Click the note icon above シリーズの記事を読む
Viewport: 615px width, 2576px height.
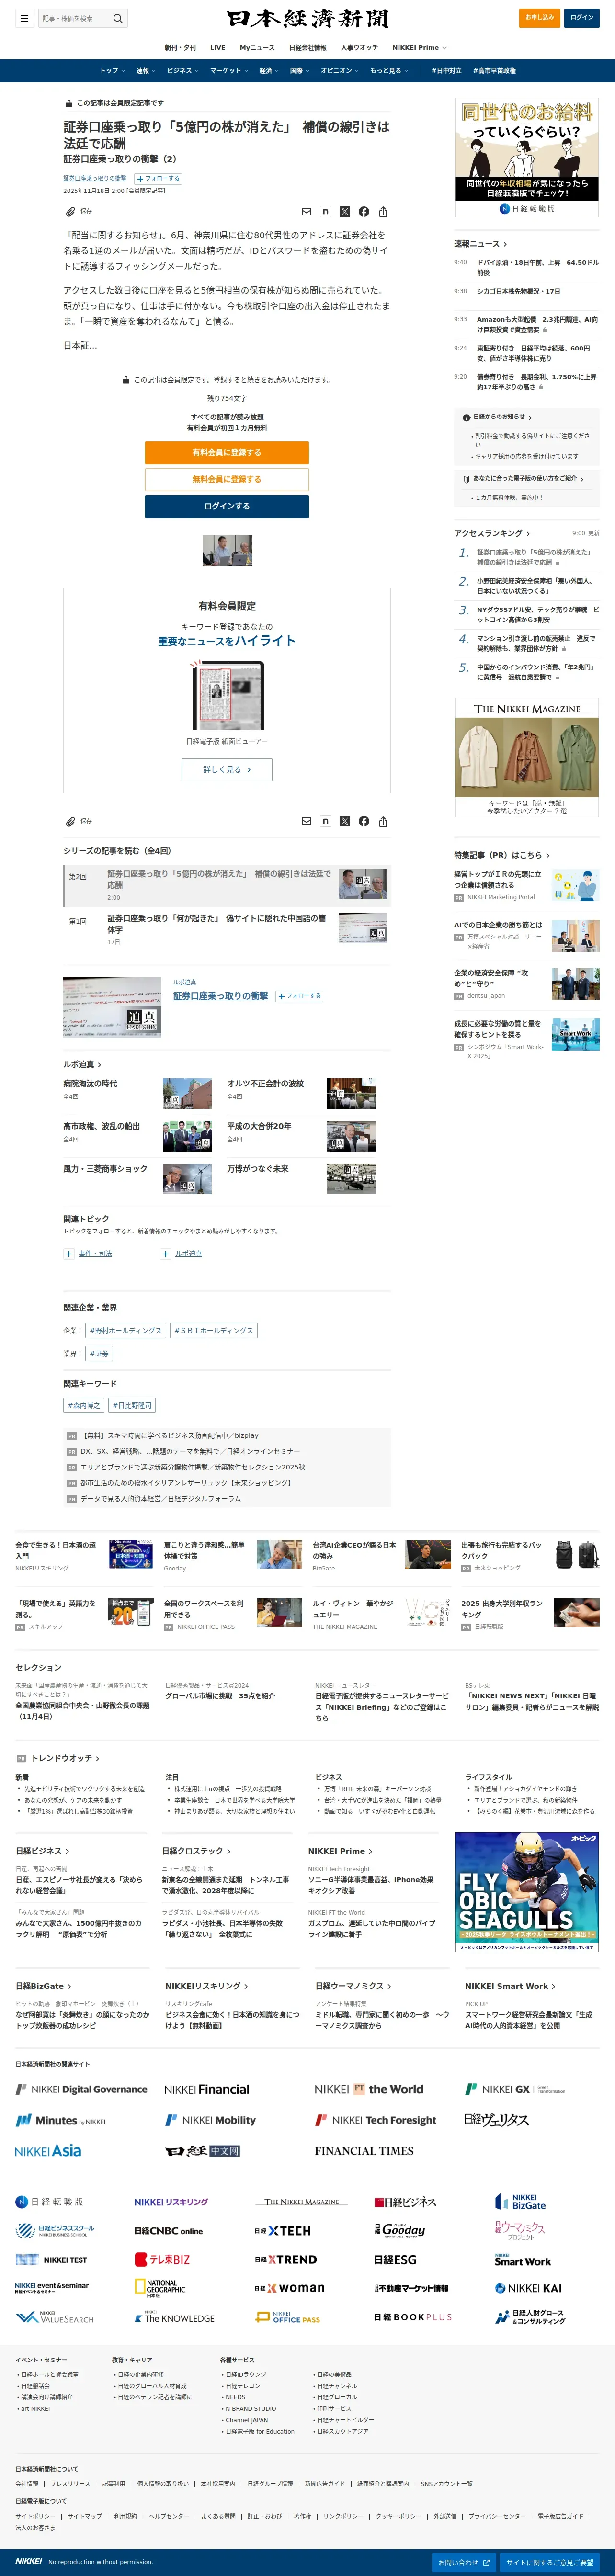coord(325,821)
